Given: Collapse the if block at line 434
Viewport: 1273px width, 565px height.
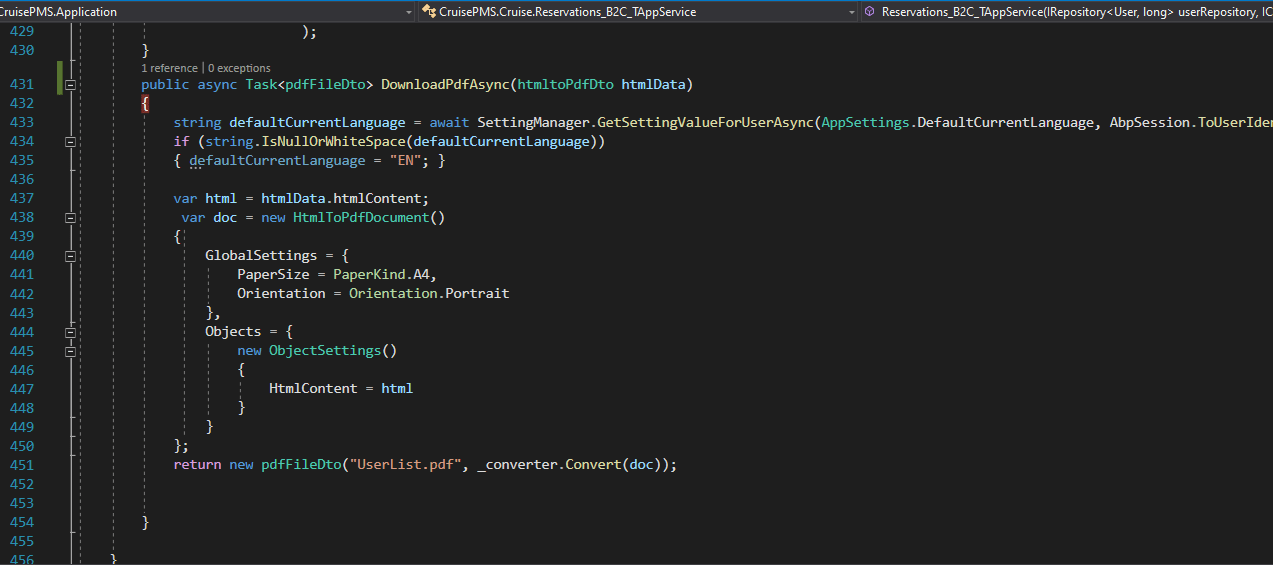Looking at the screenshot, I should coord(70,142).
